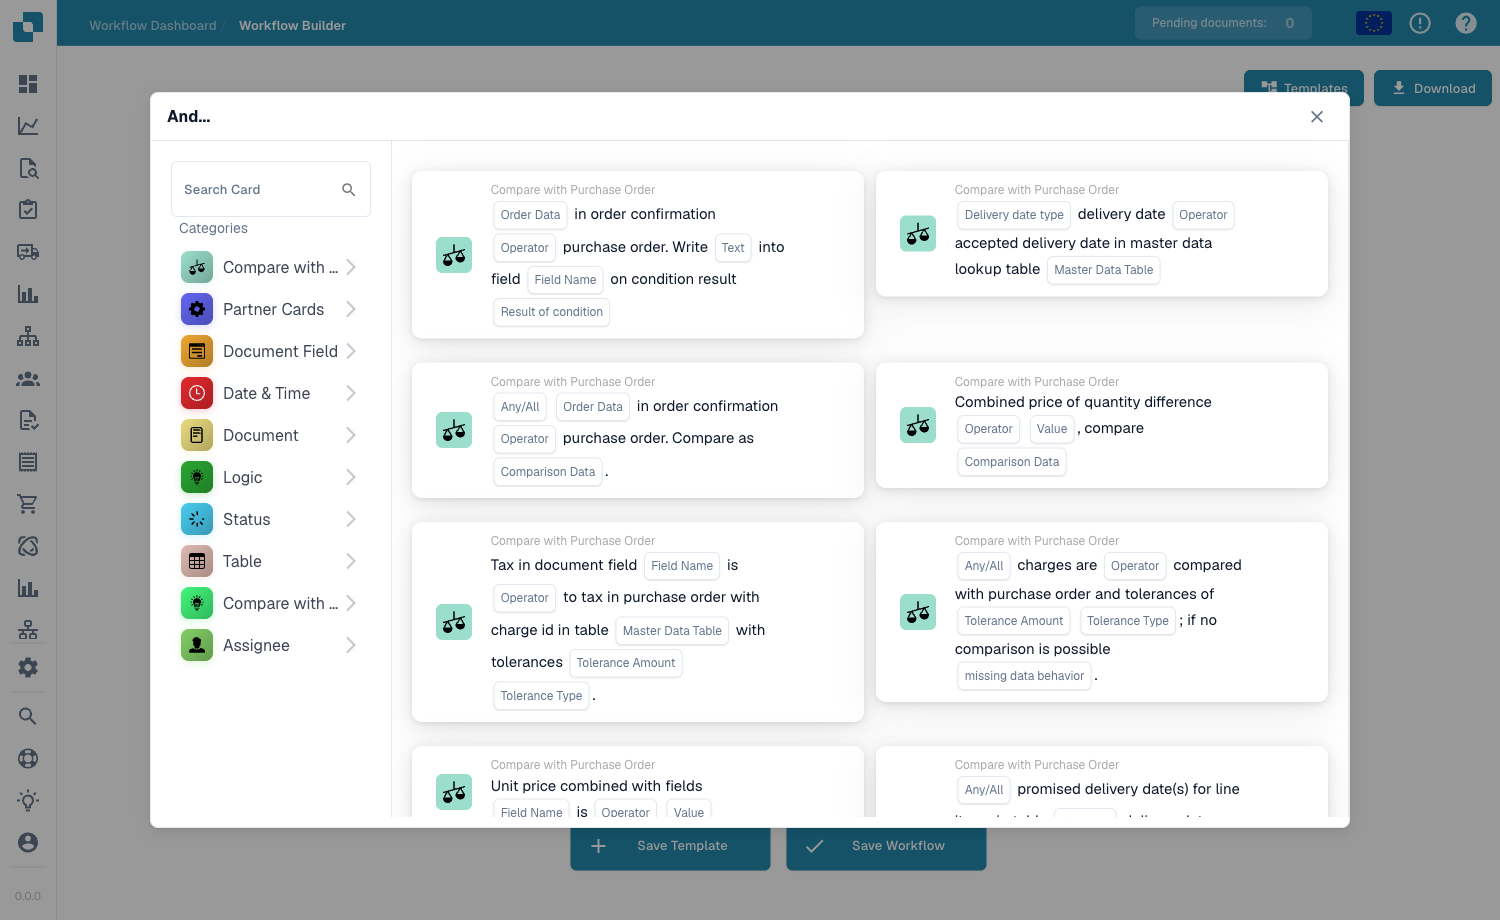Click the orange Document Field category icon

[x=197, y=351]
